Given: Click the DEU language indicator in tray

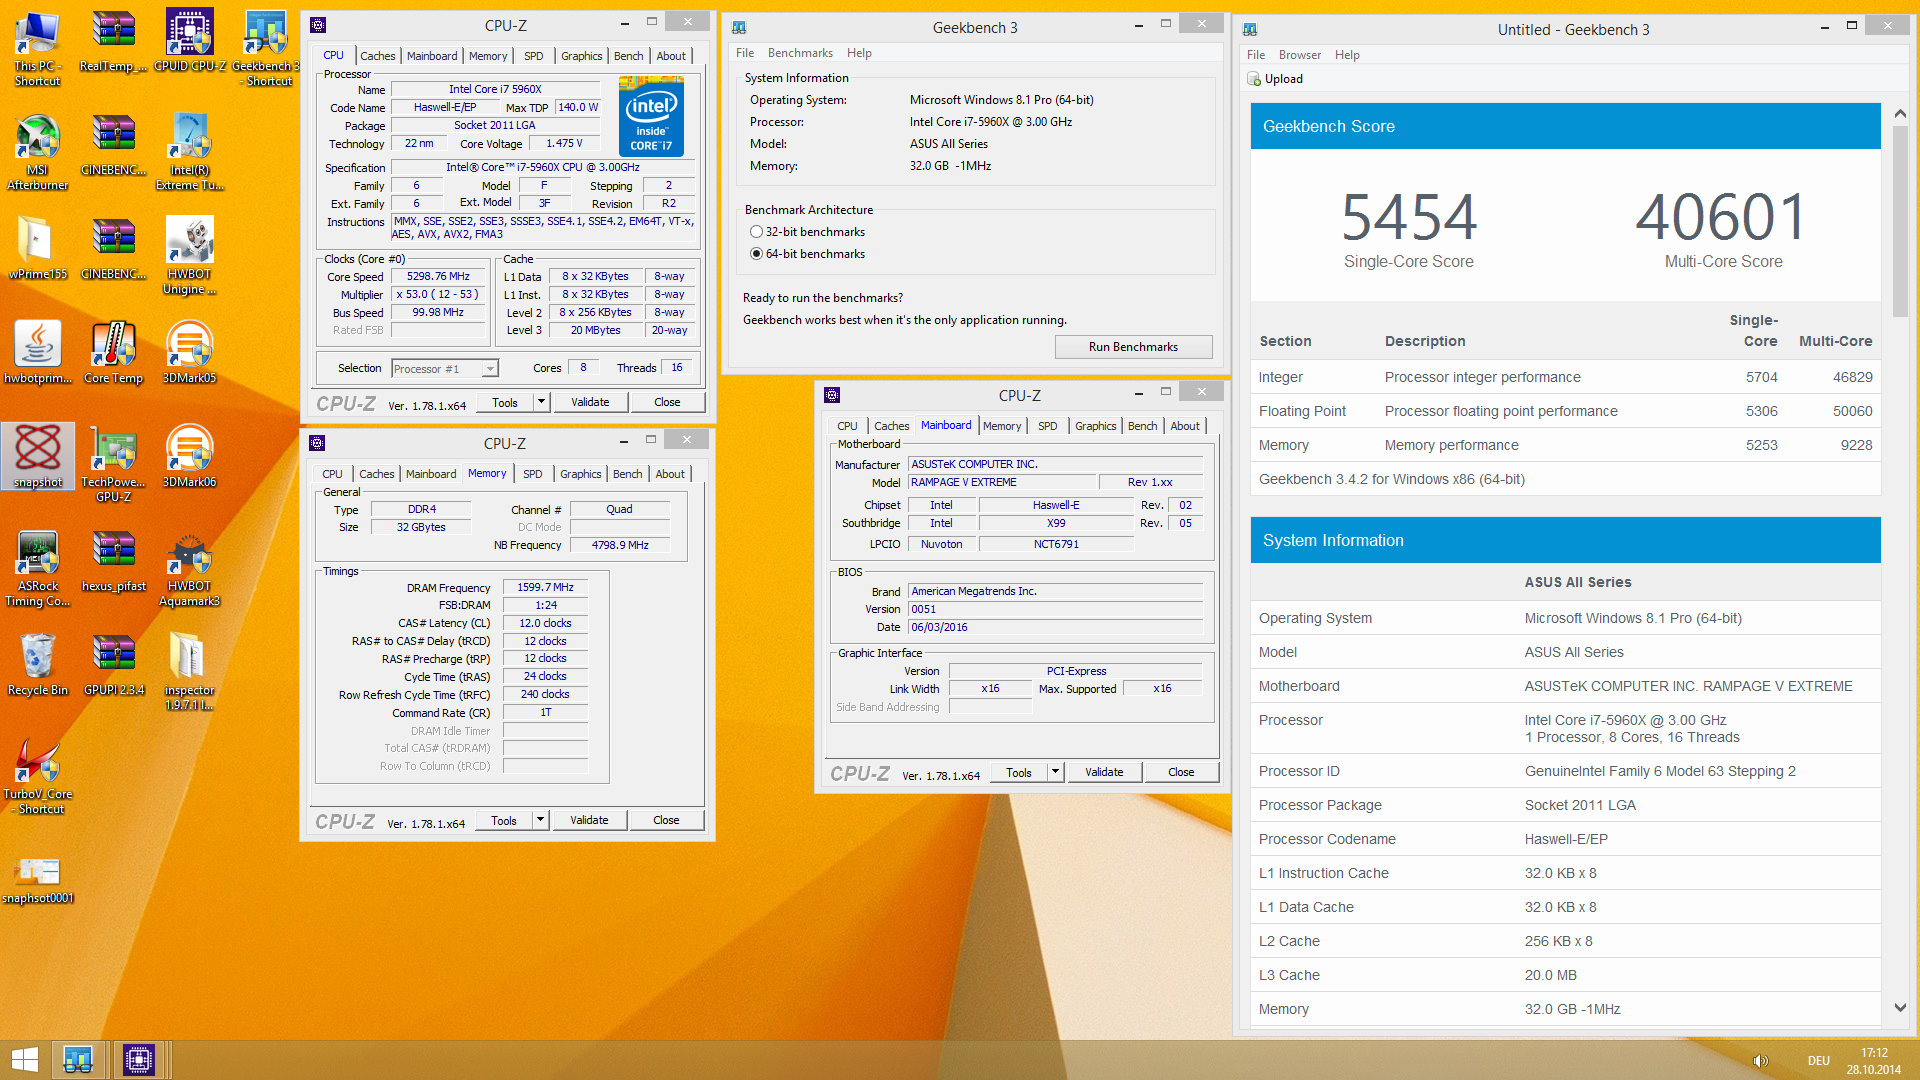Looking at the screenshot, I should point(1818,1061).
